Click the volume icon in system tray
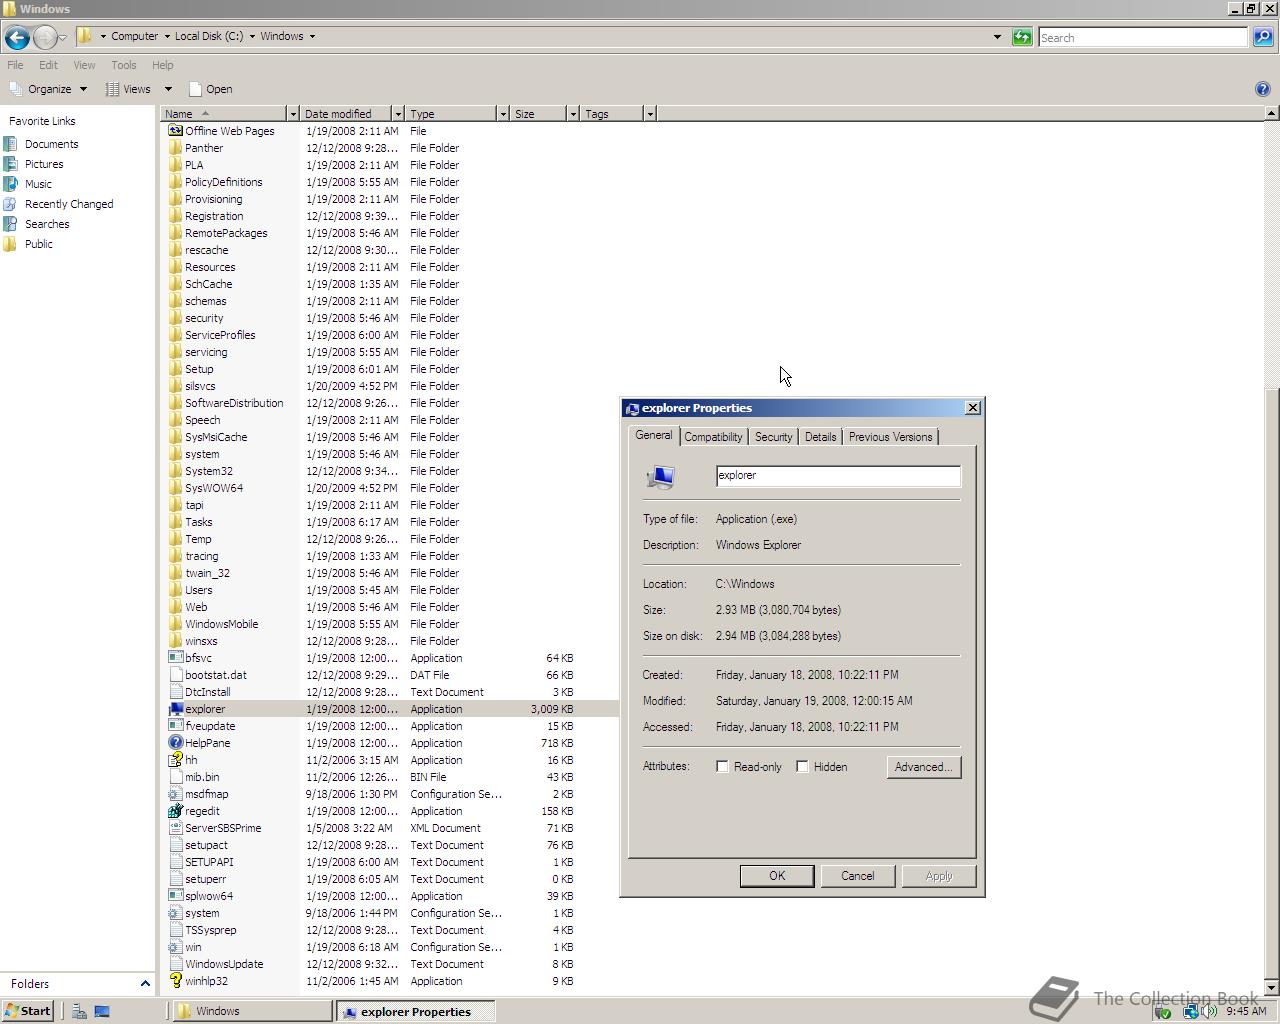The width and height of the screenshot is (1280, 1024). (1211, 1011)
